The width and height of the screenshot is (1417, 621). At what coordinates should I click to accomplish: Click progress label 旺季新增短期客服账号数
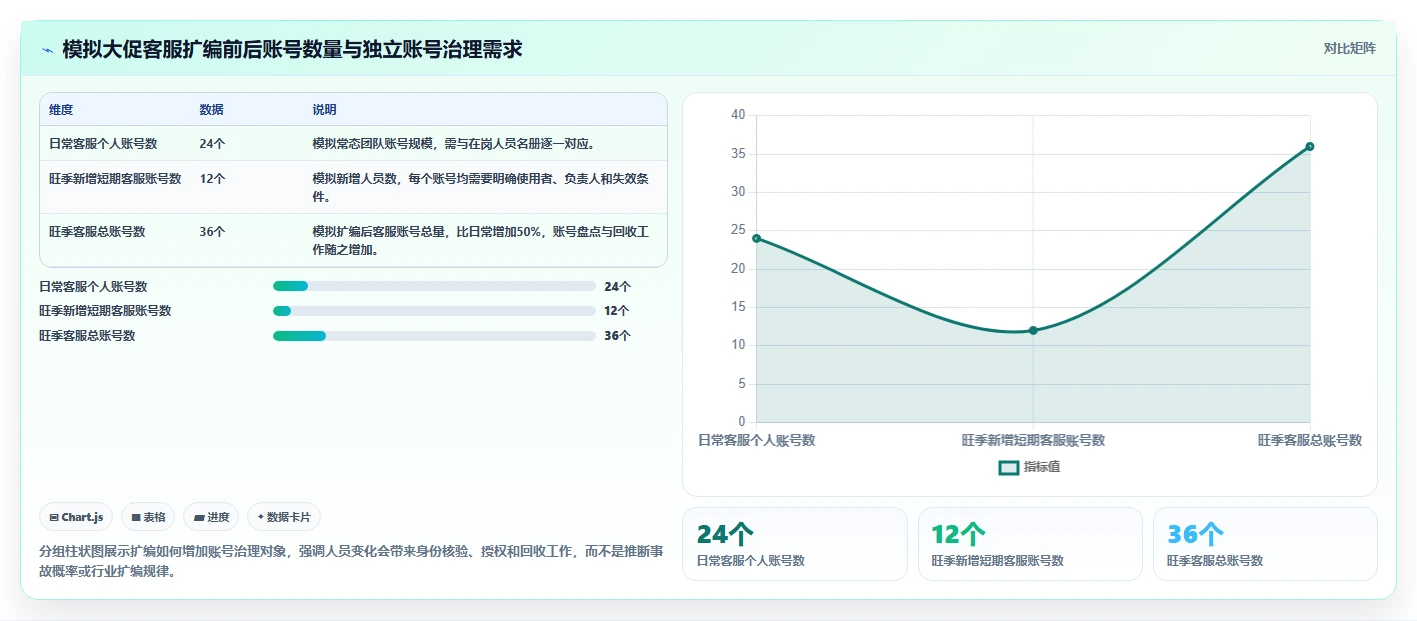[105, 311]
